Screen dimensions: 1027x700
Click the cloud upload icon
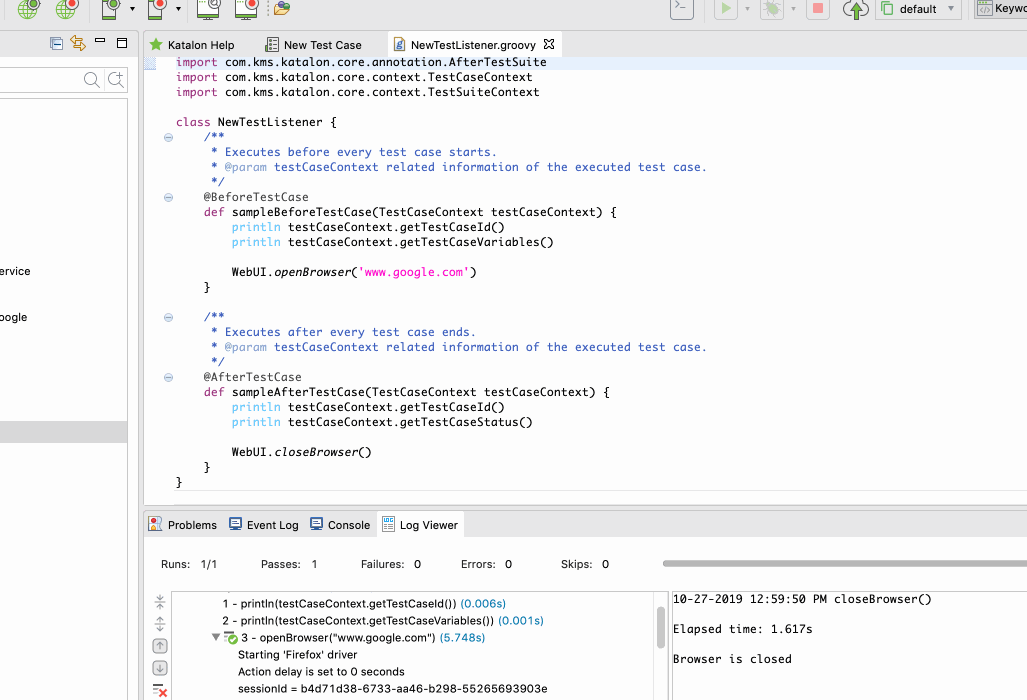855,9
